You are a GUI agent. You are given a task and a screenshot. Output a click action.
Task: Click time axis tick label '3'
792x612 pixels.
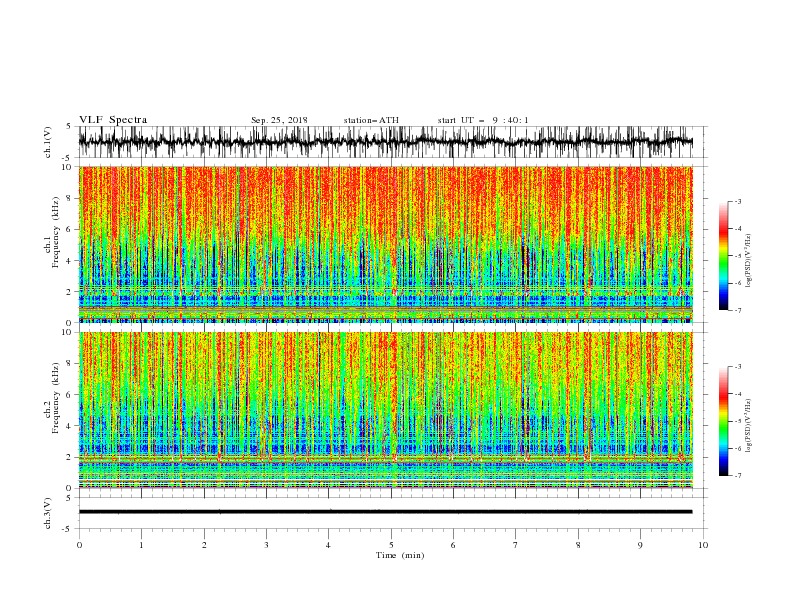[266, 545]
